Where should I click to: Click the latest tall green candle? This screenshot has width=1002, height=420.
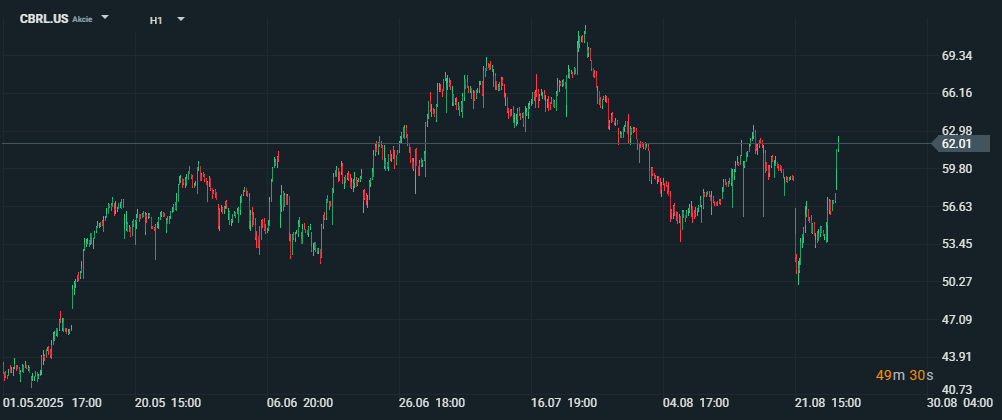(837, 165)
